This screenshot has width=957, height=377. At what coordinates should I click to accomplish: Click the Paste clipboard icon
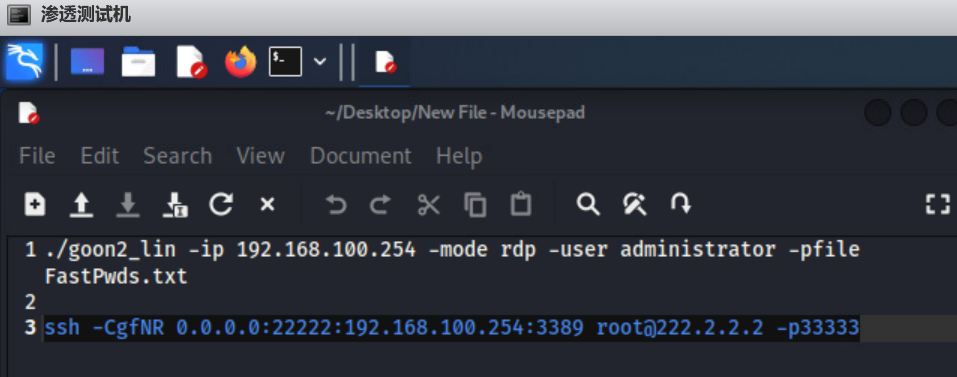[x=521, y=204]
